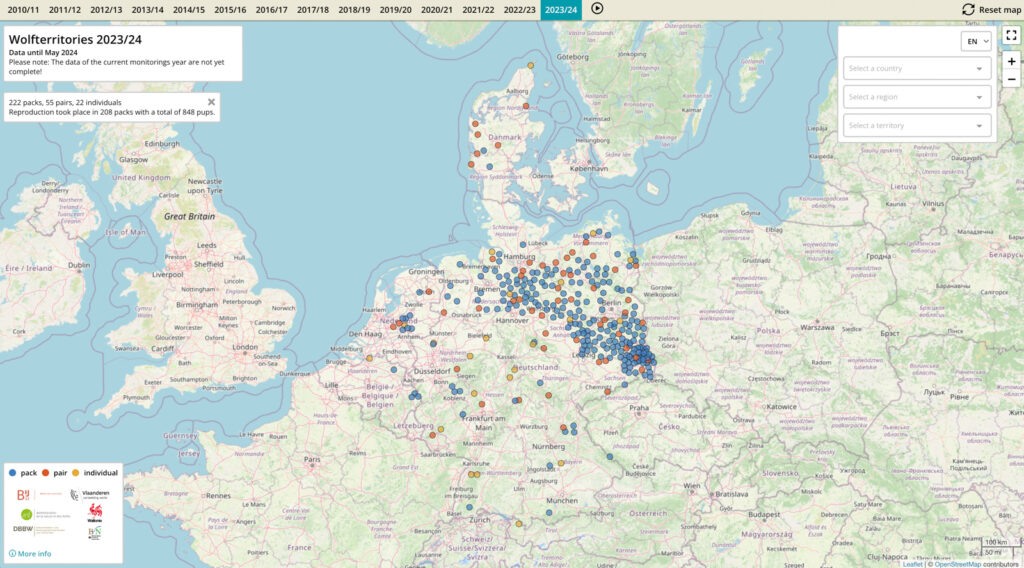Click the red pair legend dot
Screen dimensions: 1024x568
click(46, 473)
